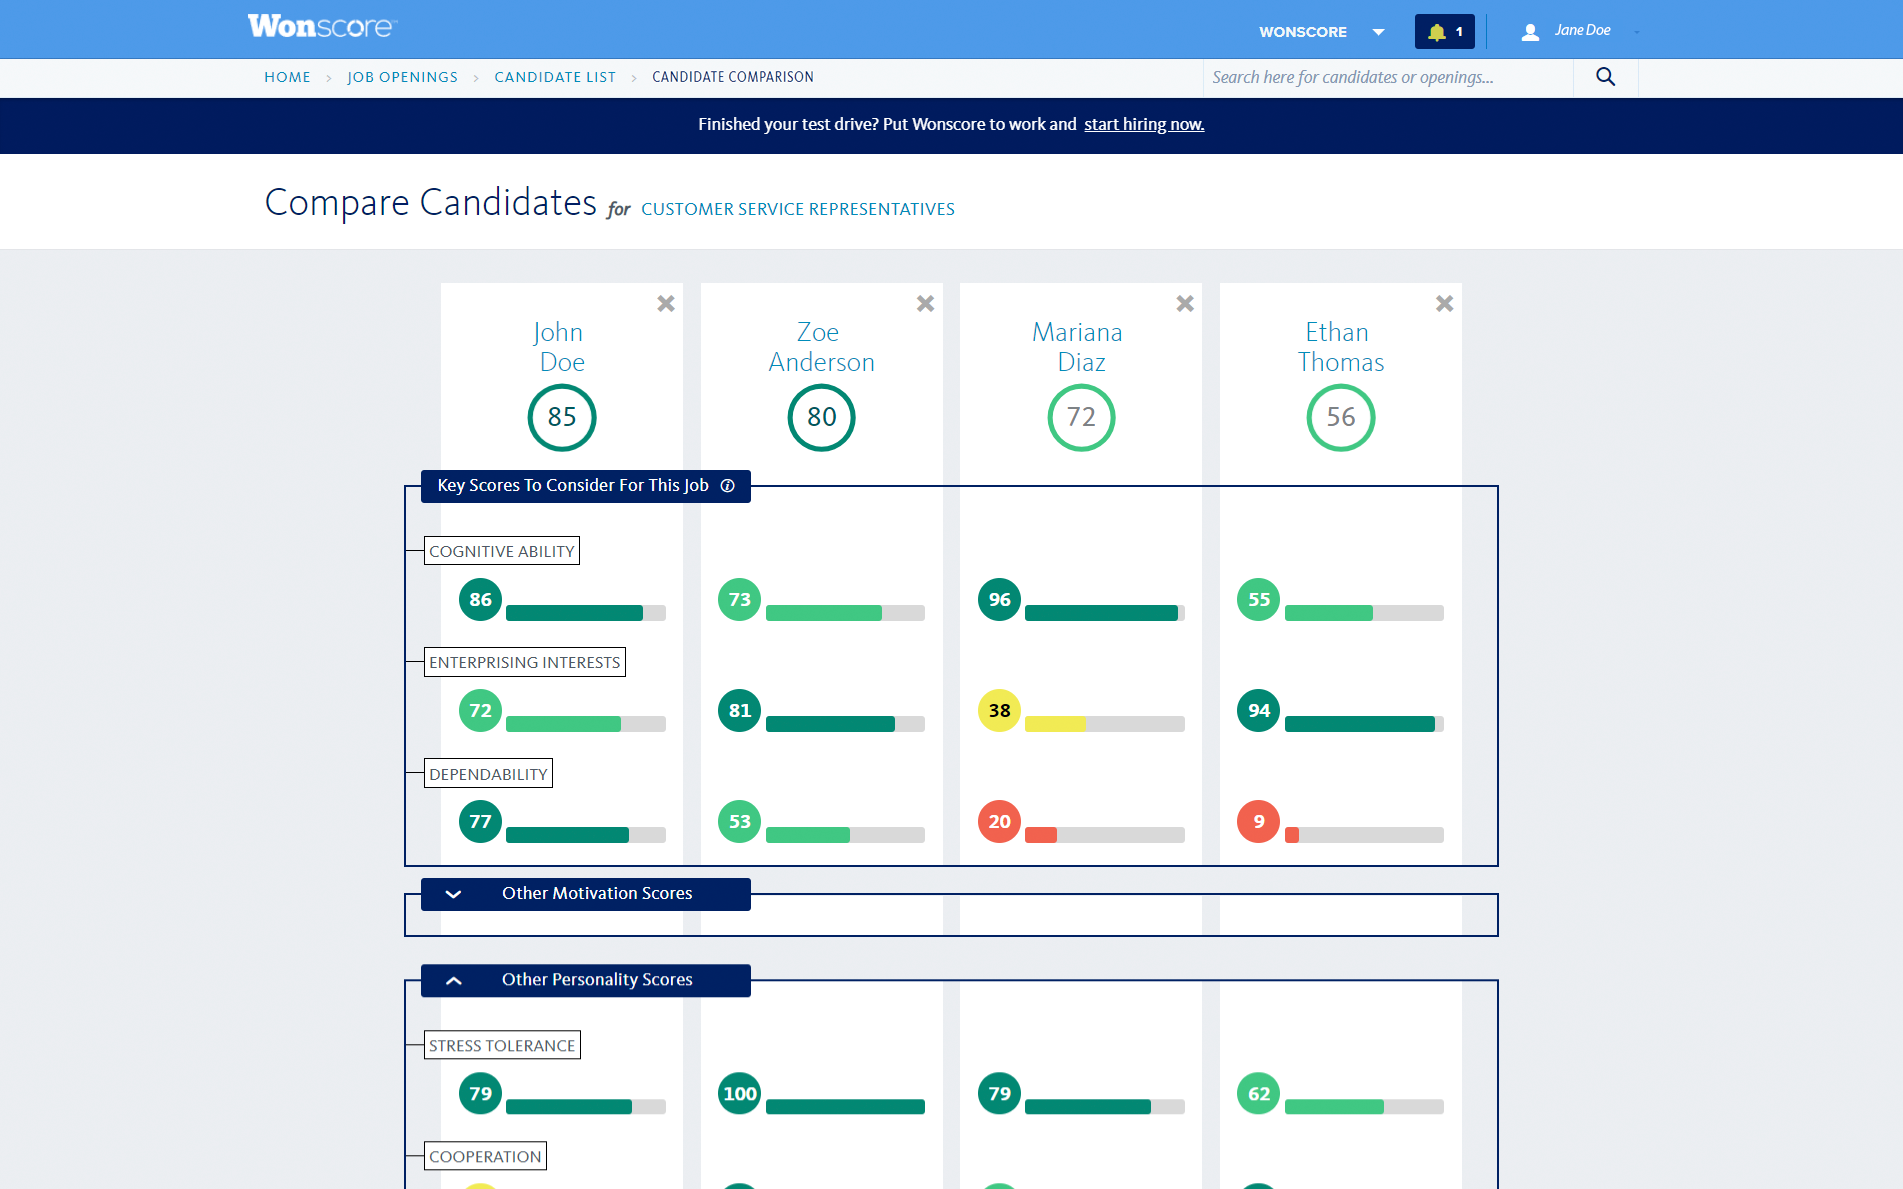1903x1189 pixels.
Task: Click the search magnifier icon
Action: (x=1605, y=77)
